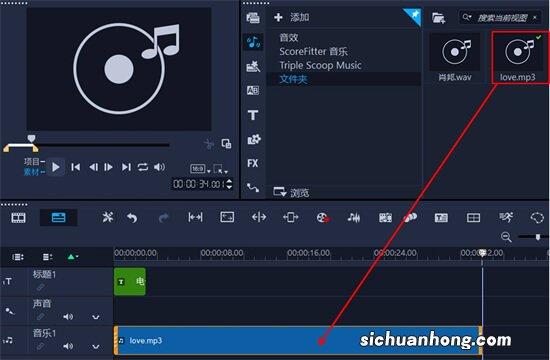Toggle the library panel pin
The height and width of the screenshot is (360, 550).
click(x=413, y=17)
